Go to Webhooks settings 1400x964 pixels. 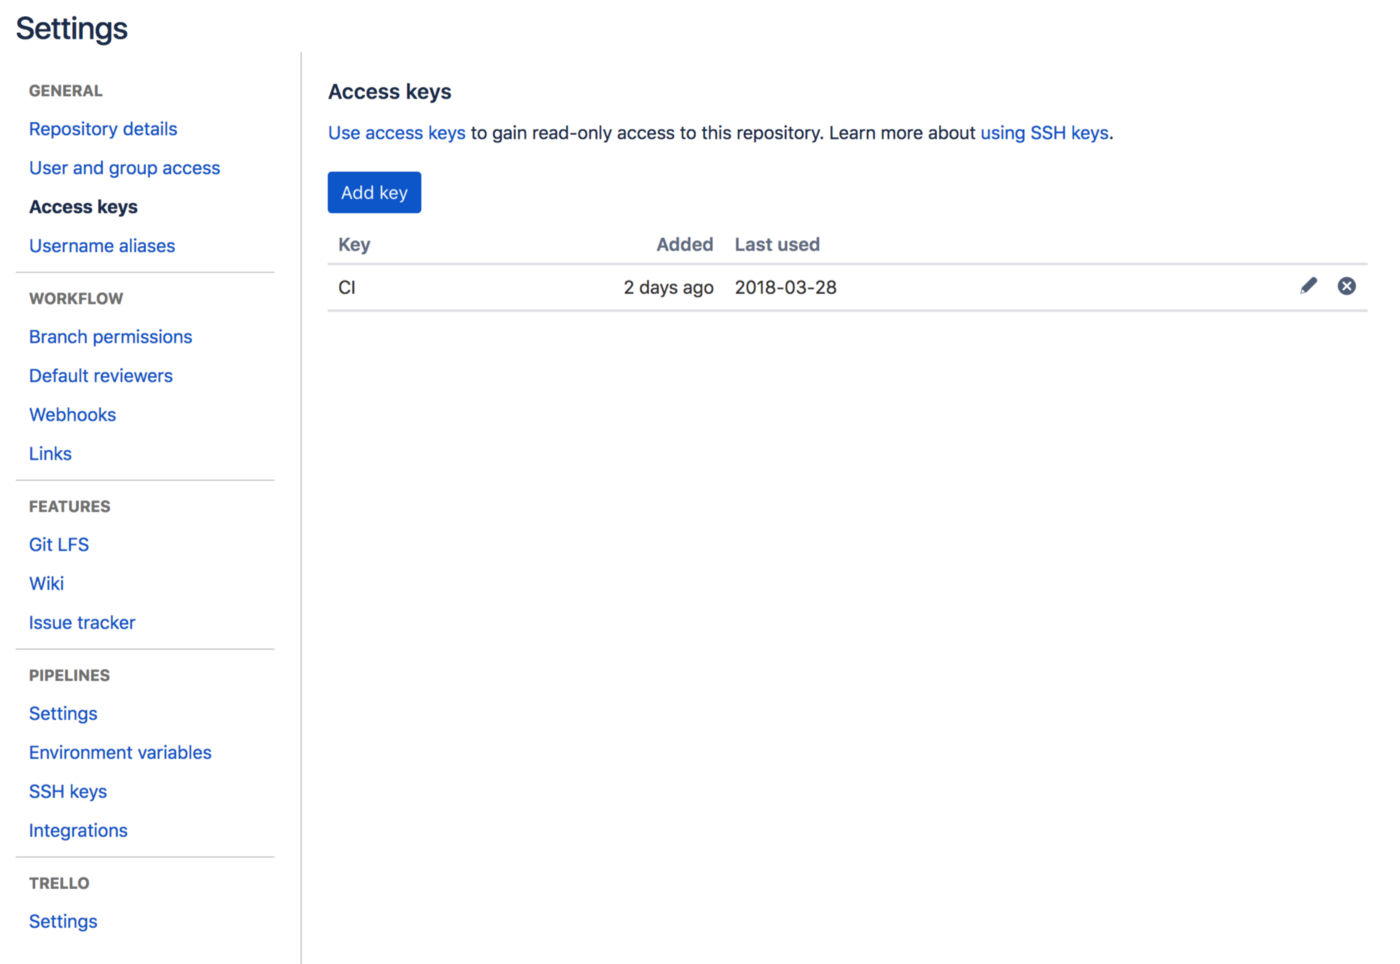72,415
